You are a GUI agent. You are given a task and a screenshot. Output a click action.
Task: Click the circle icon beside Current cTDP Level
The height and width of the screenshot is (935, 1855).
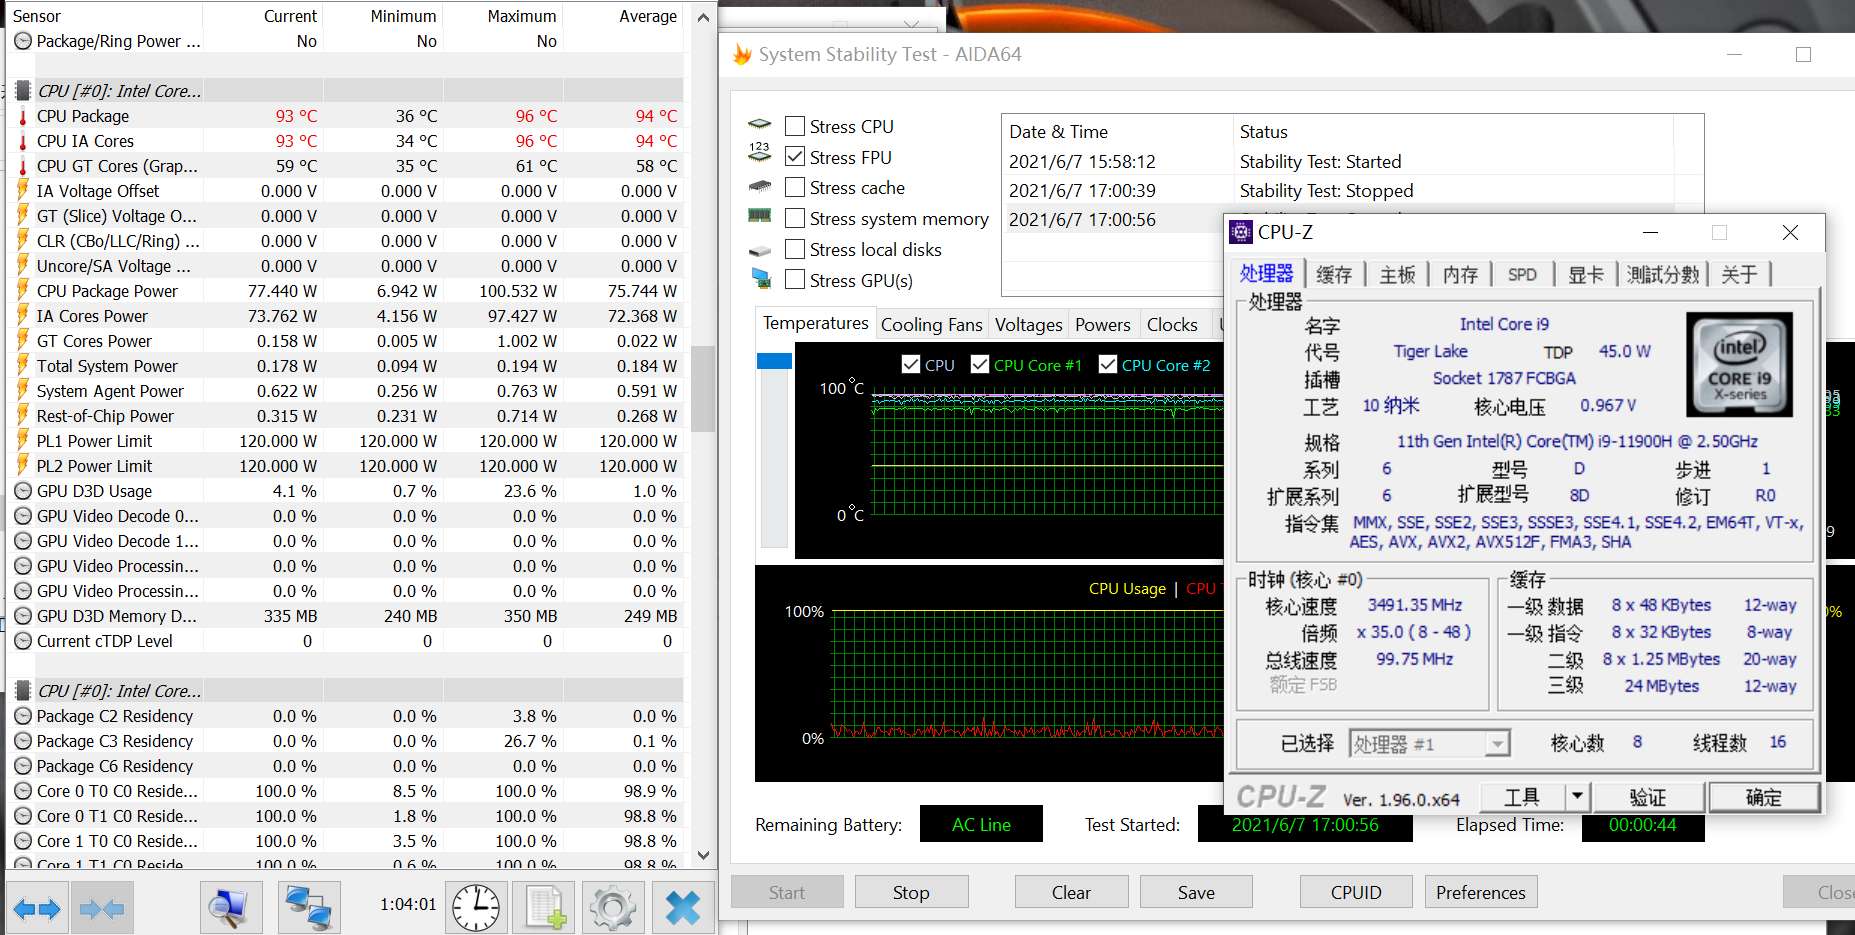[x=23, y=641]
